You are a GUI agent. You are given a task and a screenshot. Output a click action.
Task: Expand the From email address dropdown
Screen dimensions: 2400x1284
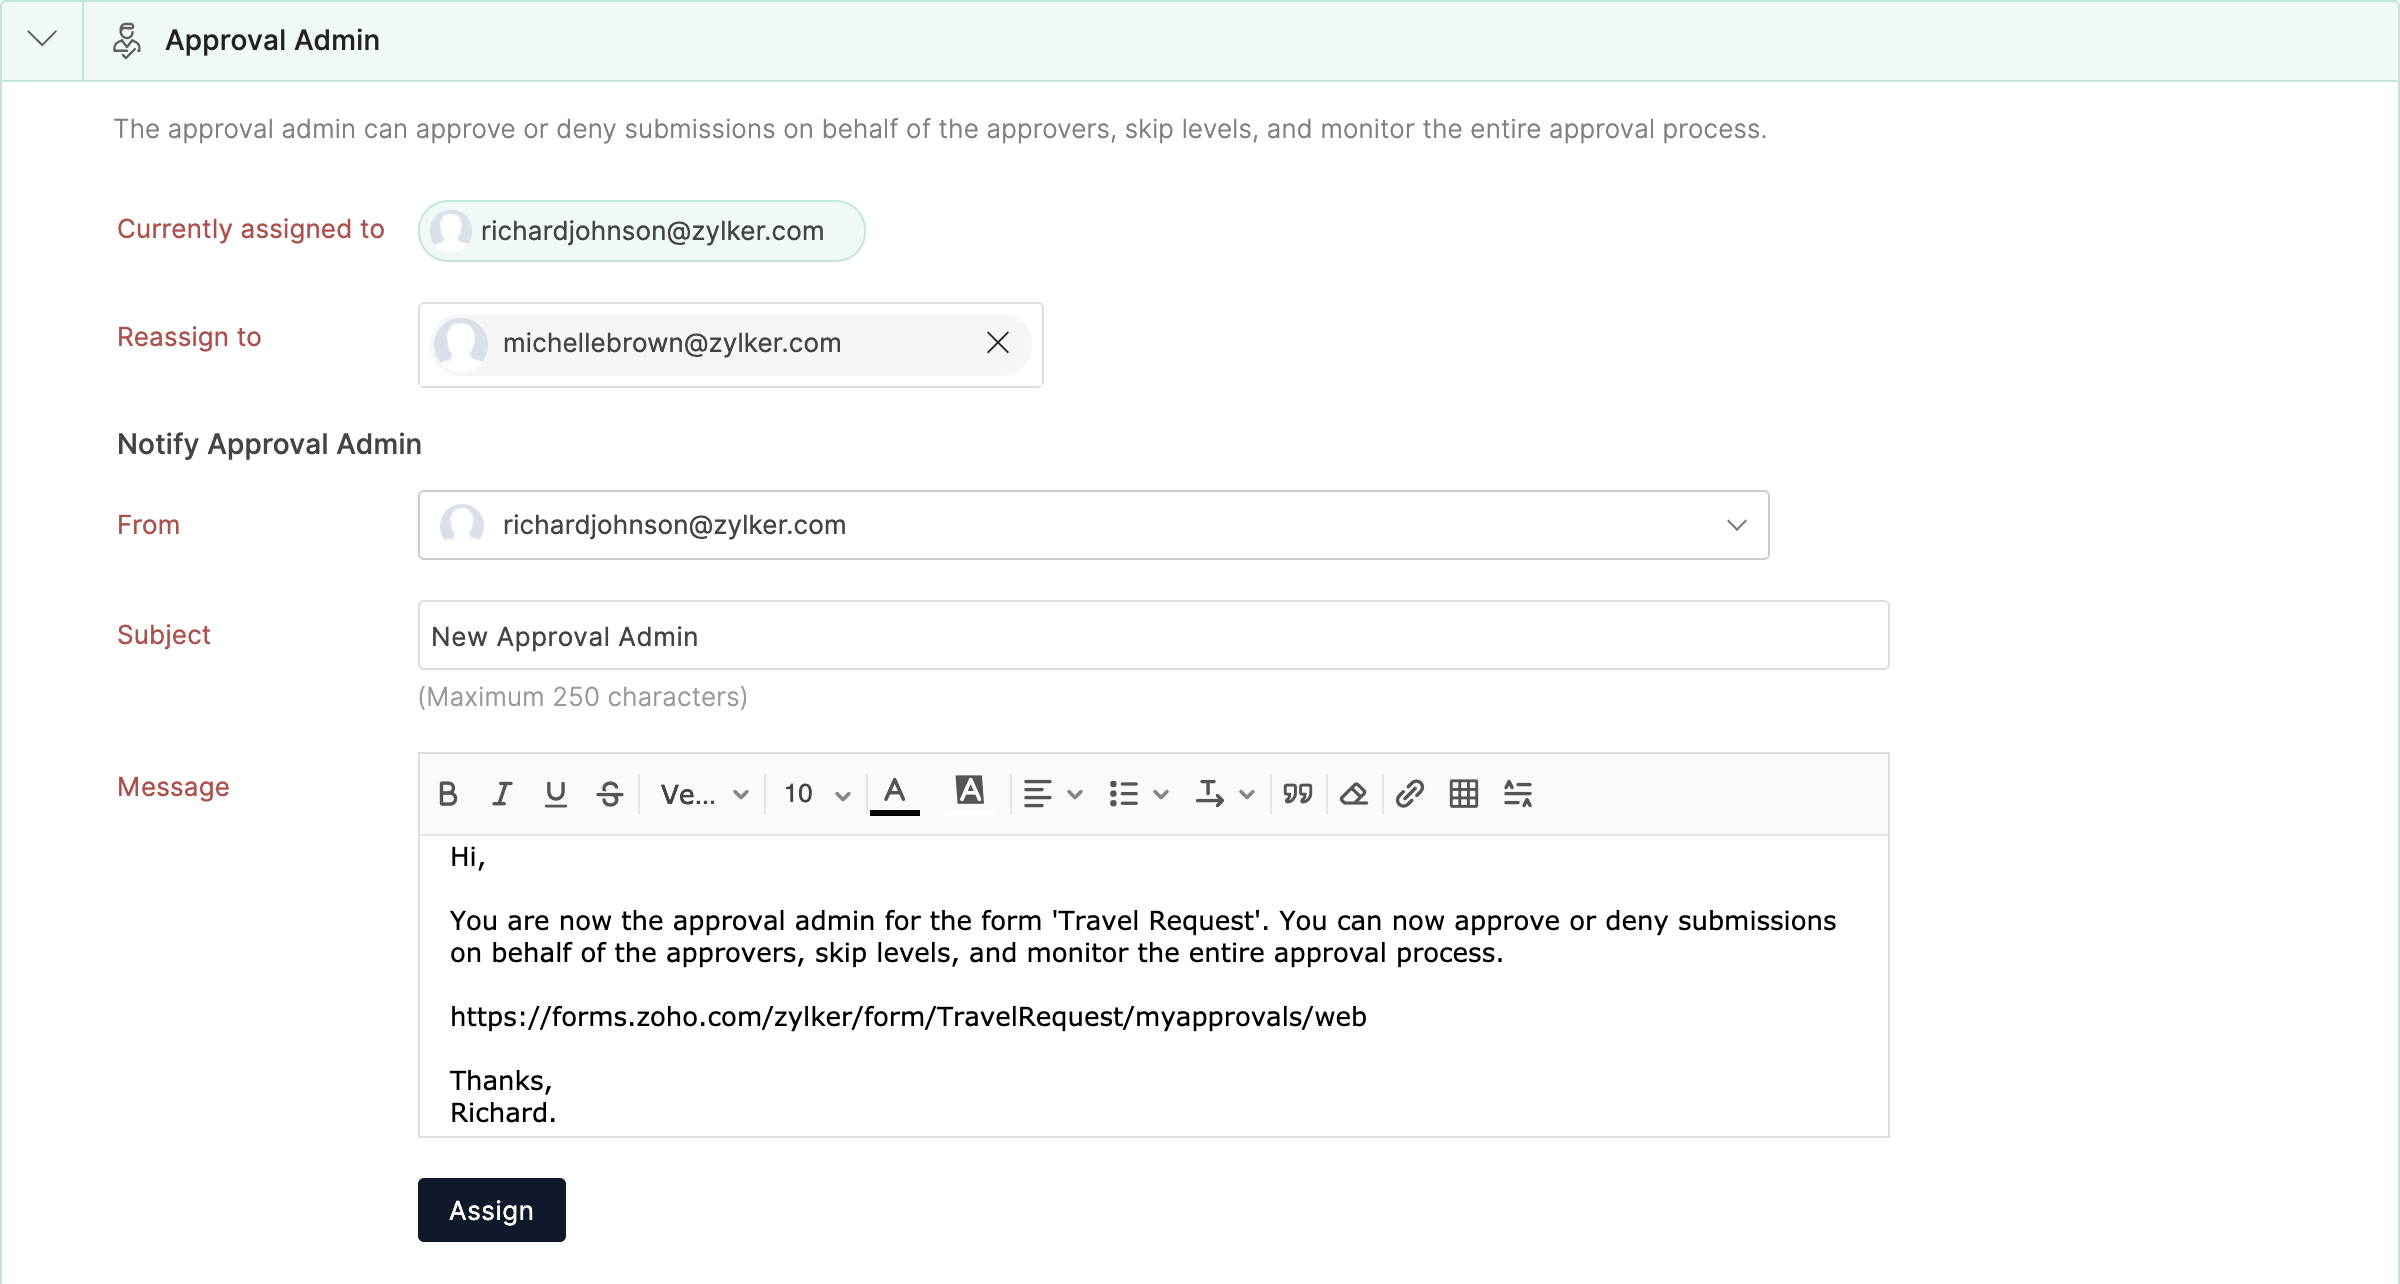pos(1736,525)
